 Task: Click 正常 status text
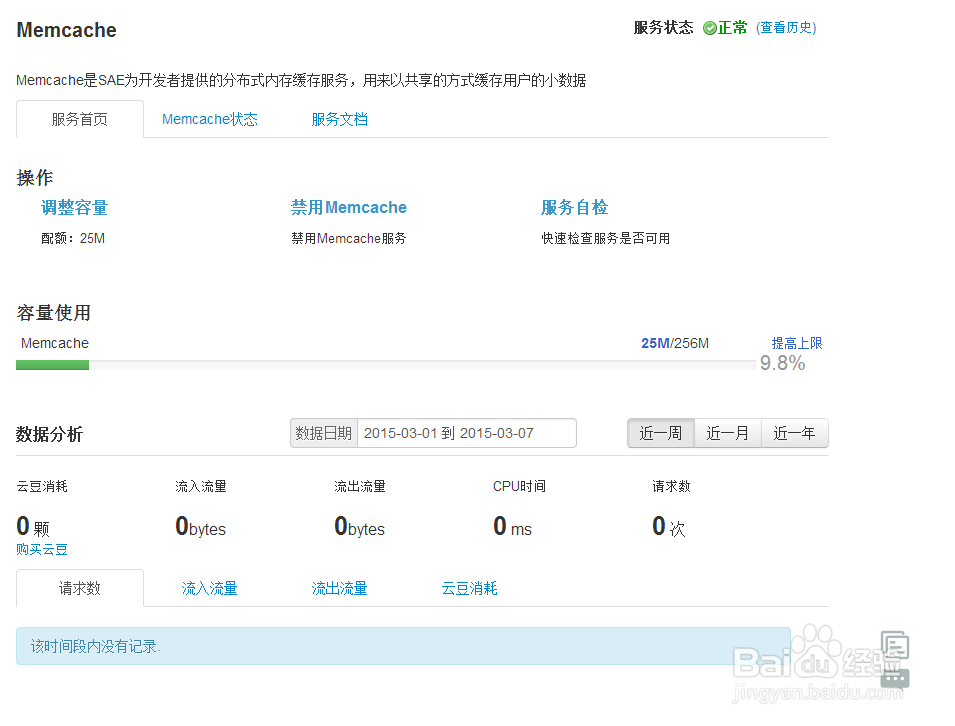pos(733,27)
